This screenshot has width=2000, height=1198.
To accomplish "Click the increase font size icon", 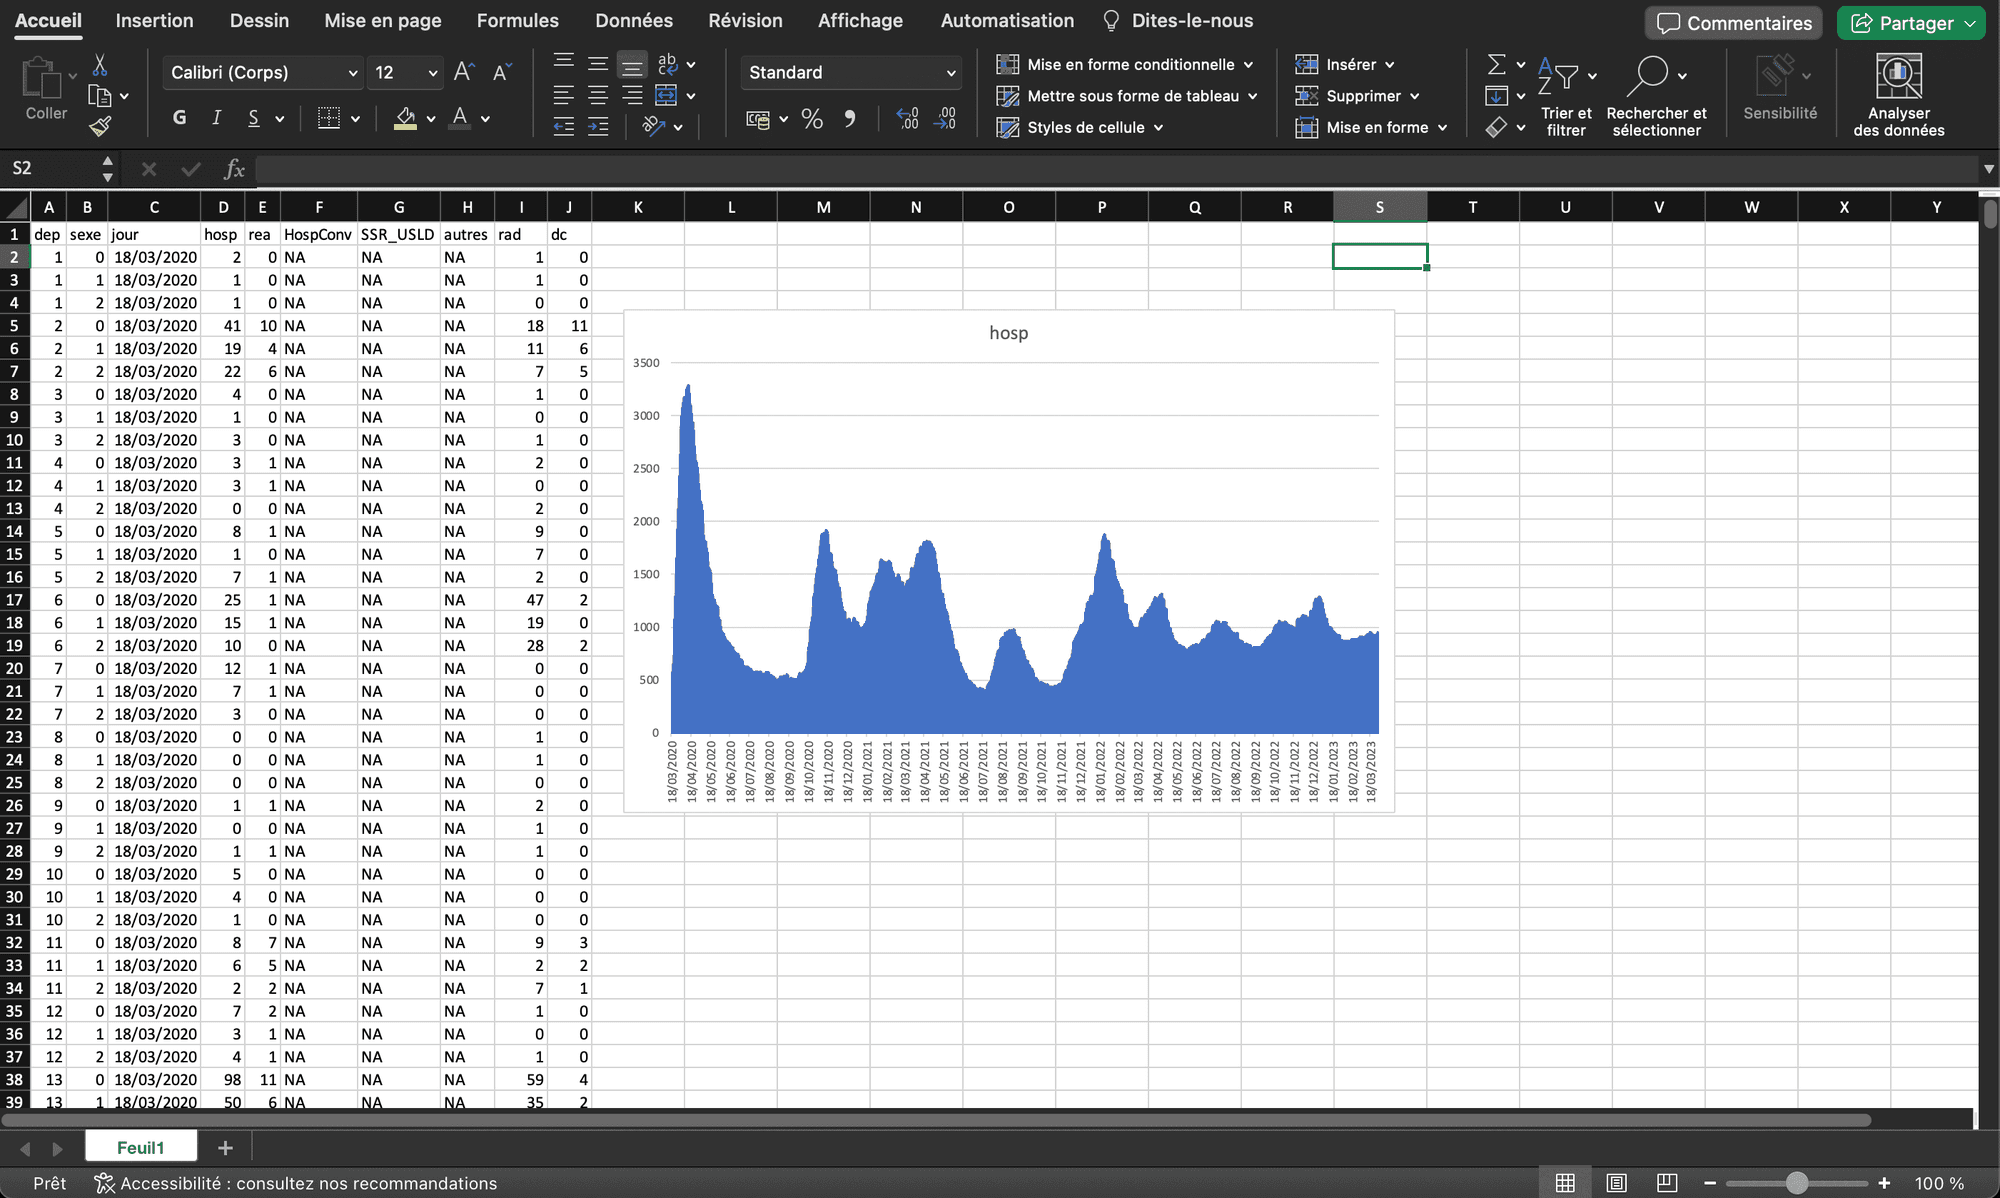I will [x=463, y=72].
